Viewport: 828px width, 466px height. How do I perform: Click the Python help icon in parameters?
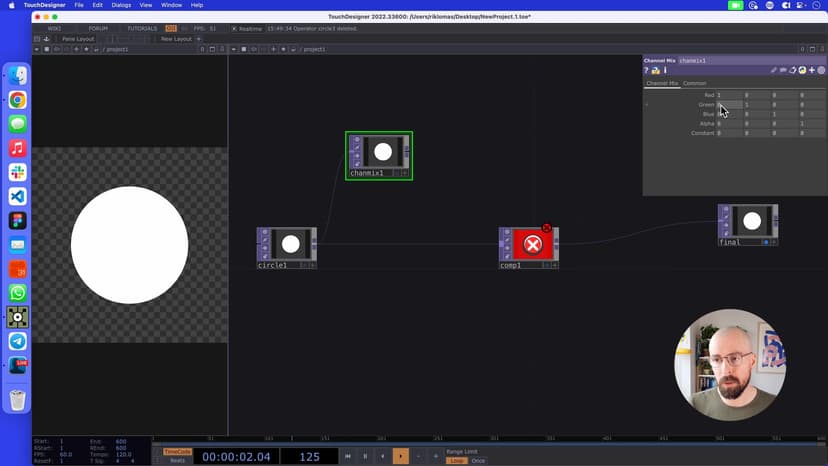click(656, 71)
